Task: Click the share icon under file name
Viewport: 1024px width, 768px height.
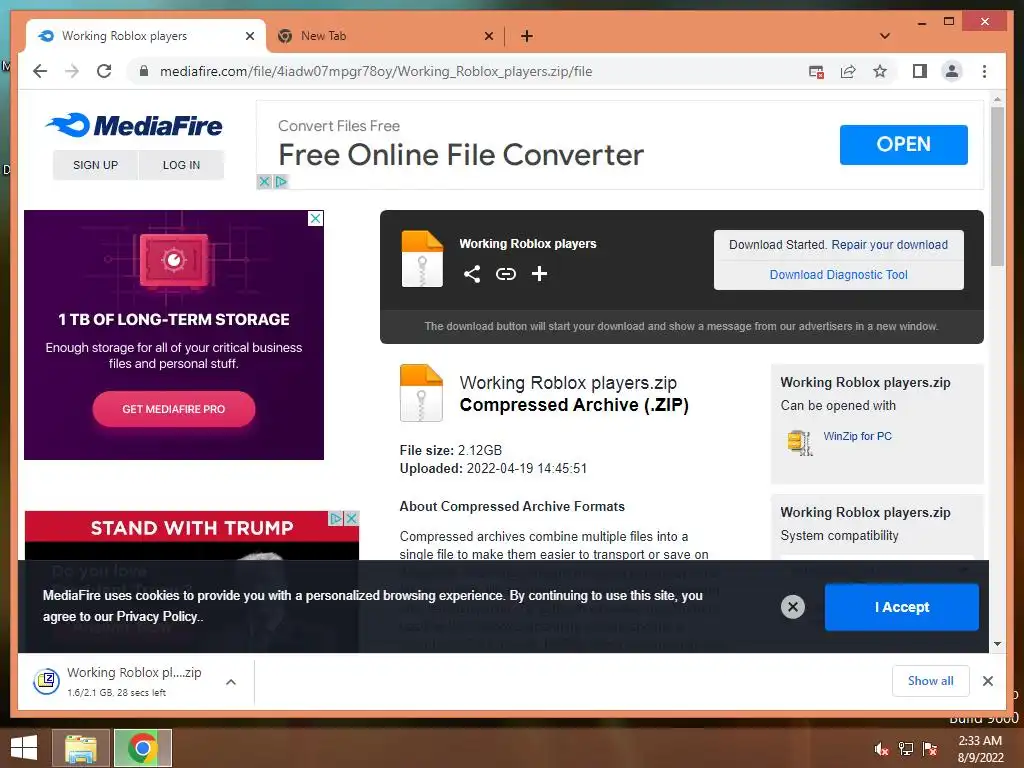Action: point(472,274)
